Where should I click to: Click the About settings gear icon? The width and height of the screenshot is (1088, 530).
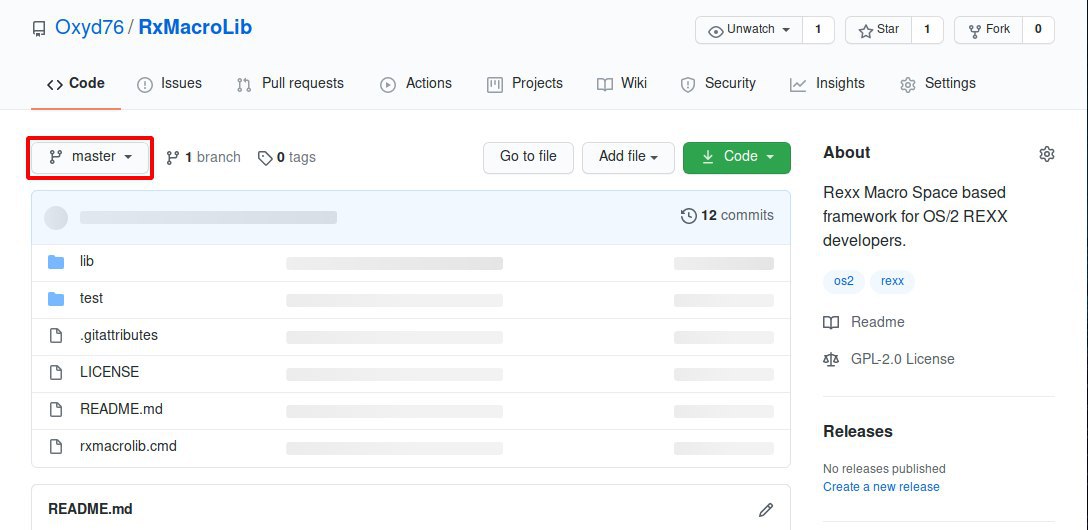pos(1046,154)
